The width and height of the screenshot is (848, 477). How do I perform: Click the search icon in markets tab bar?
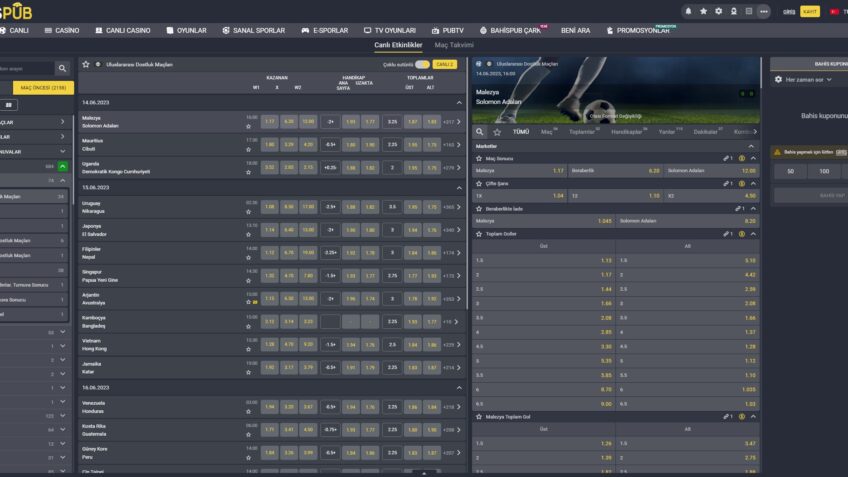(x=480, y=131)
